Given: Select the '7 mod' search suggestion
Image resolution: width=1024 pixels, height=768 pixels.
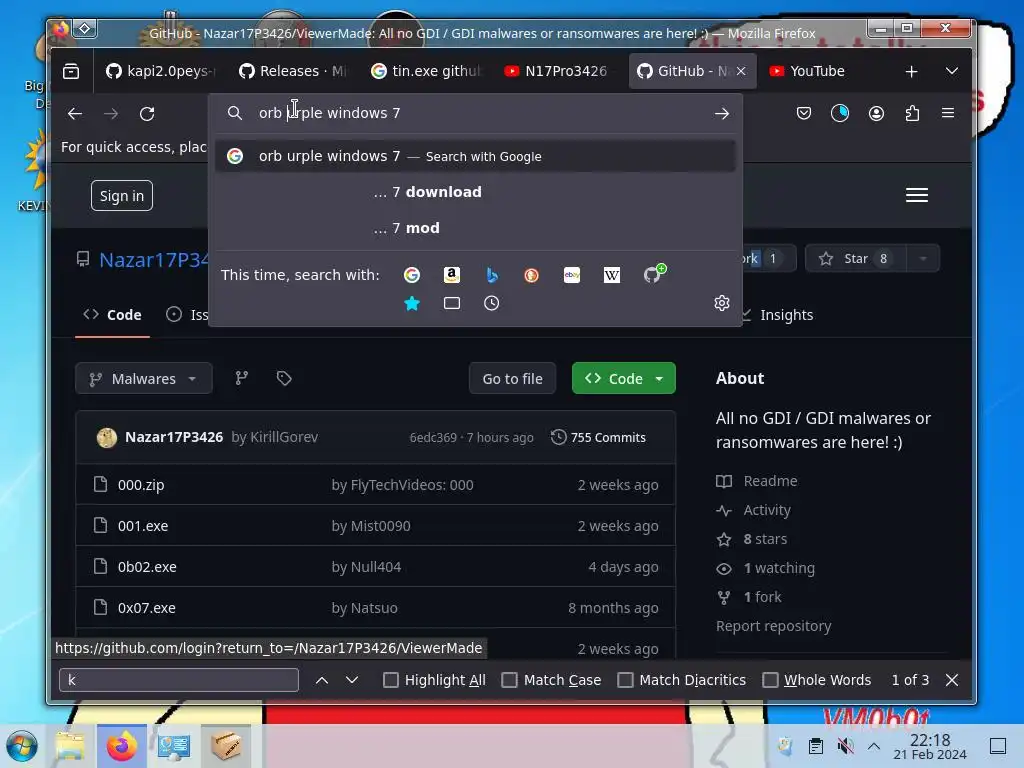Looking at the screenshot, I should click(475, 228).
